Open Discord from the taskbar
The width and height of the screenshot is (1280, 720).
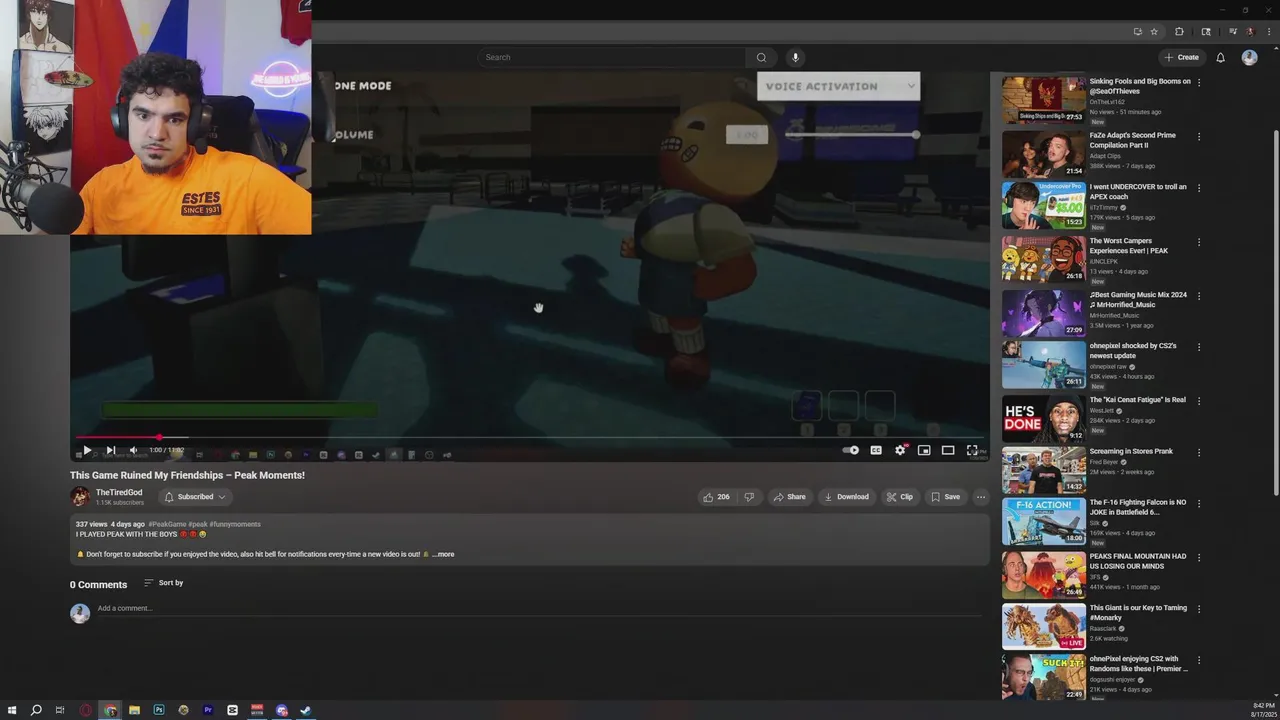[281, 710]
